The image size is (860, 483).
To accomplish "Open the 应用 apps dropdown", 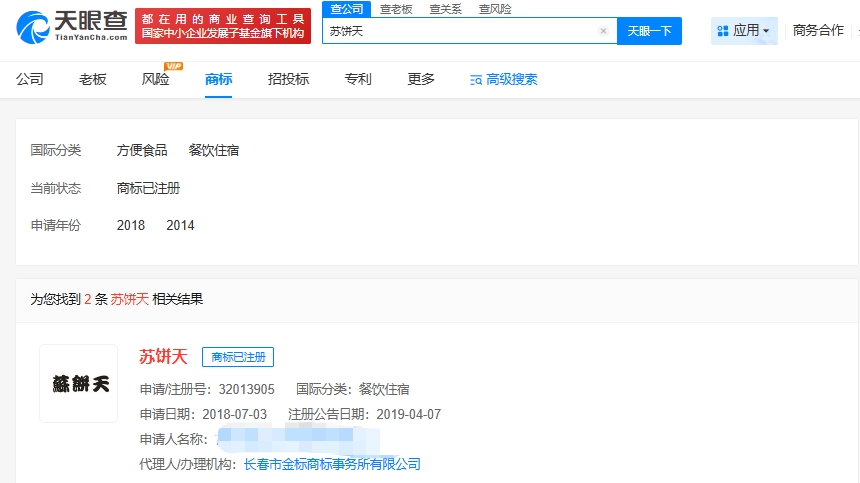I will 744,31.
